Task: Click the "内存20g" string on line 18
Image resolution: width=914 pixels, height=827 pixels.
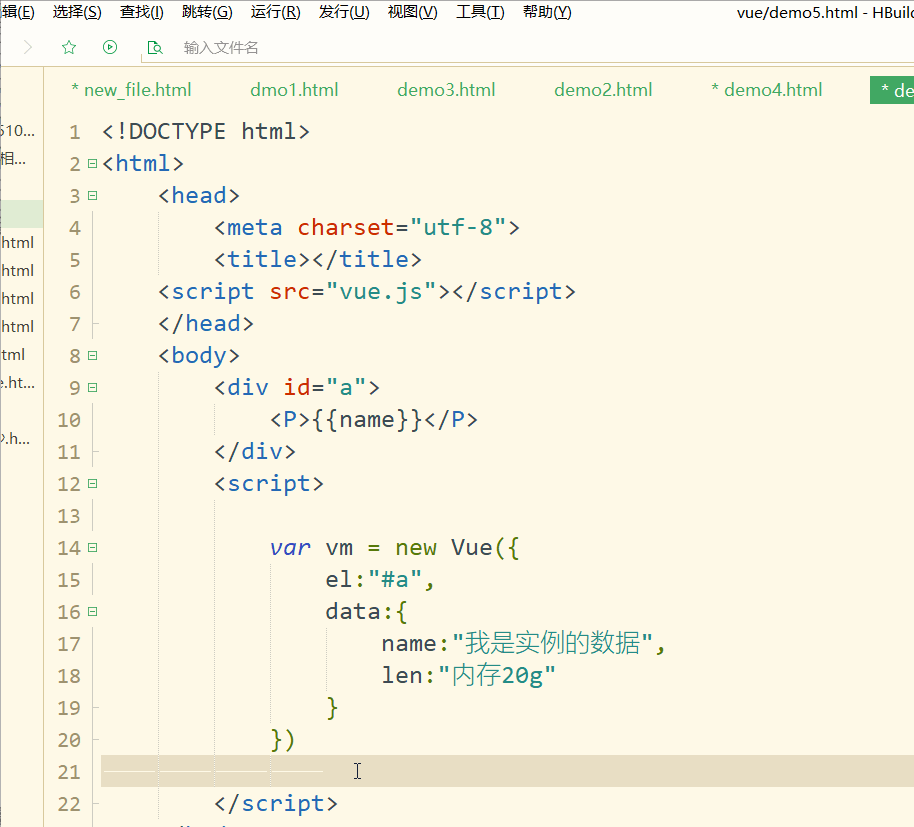Action: pos(497,675)
